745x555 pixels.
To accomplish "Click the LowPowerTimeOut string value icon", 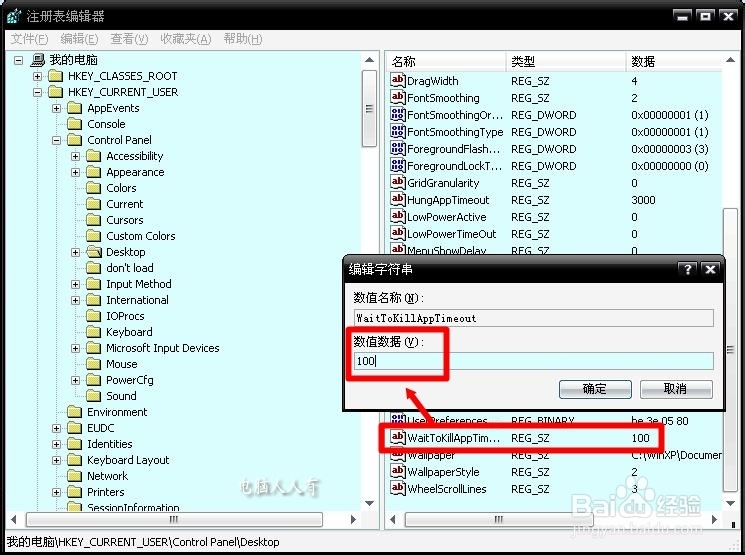I will [x=398, y=233].
